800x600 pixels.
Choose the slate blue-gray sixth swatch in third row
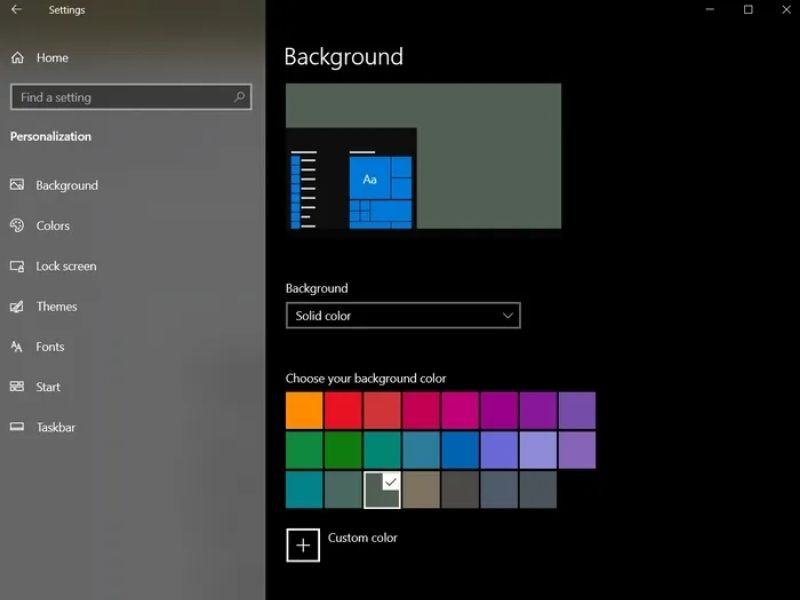499,490
